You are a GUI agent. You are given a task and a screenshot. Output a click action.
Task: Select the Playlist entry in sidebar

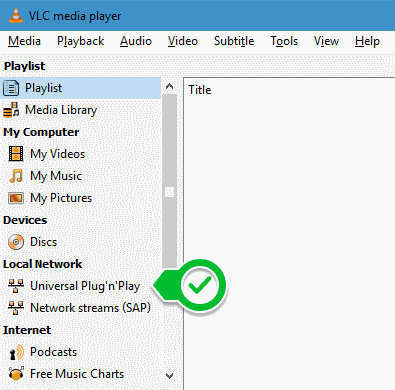pos(81,88)
